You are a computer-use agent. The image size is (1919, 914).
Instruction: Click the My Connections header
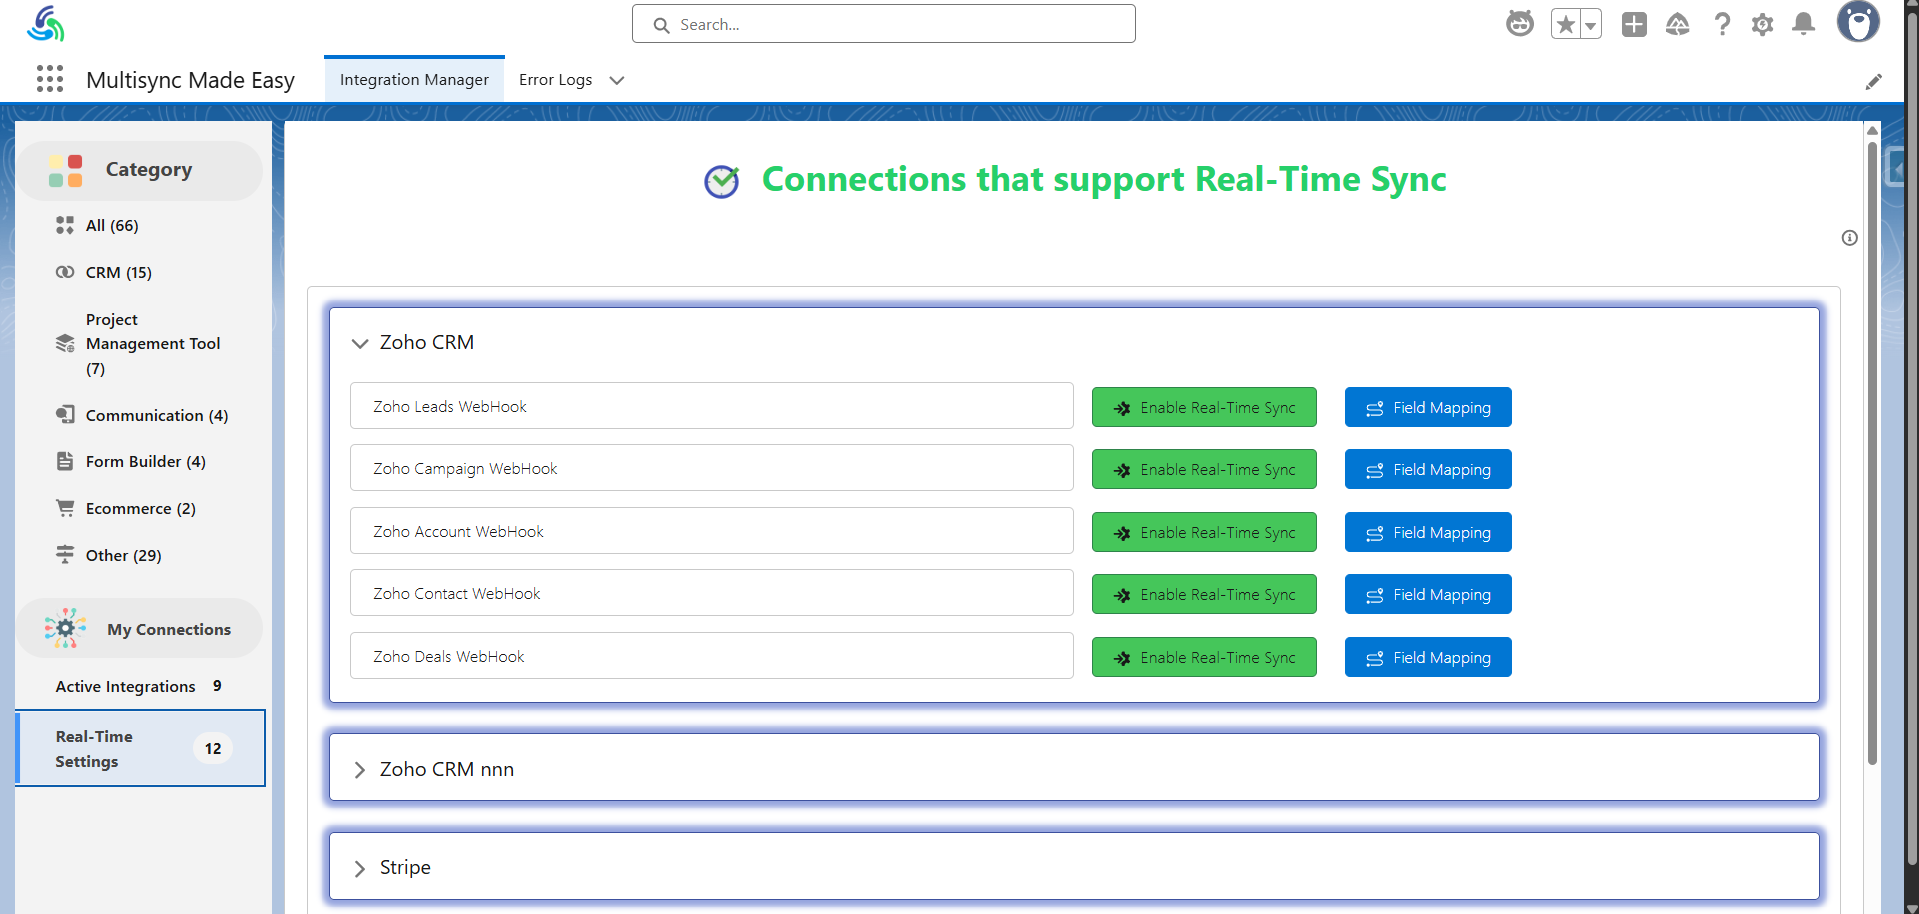pos(139,628)
